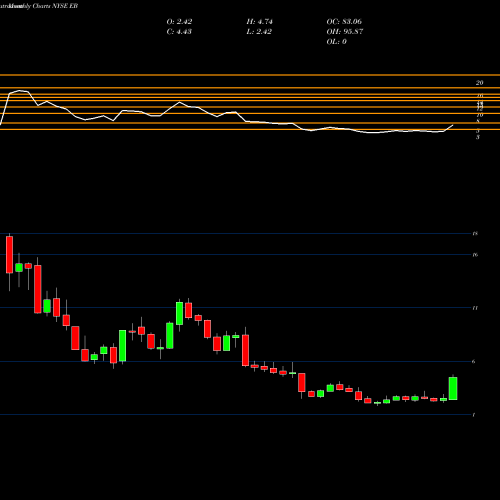Click the last tall green candlestick

point(453,388)
